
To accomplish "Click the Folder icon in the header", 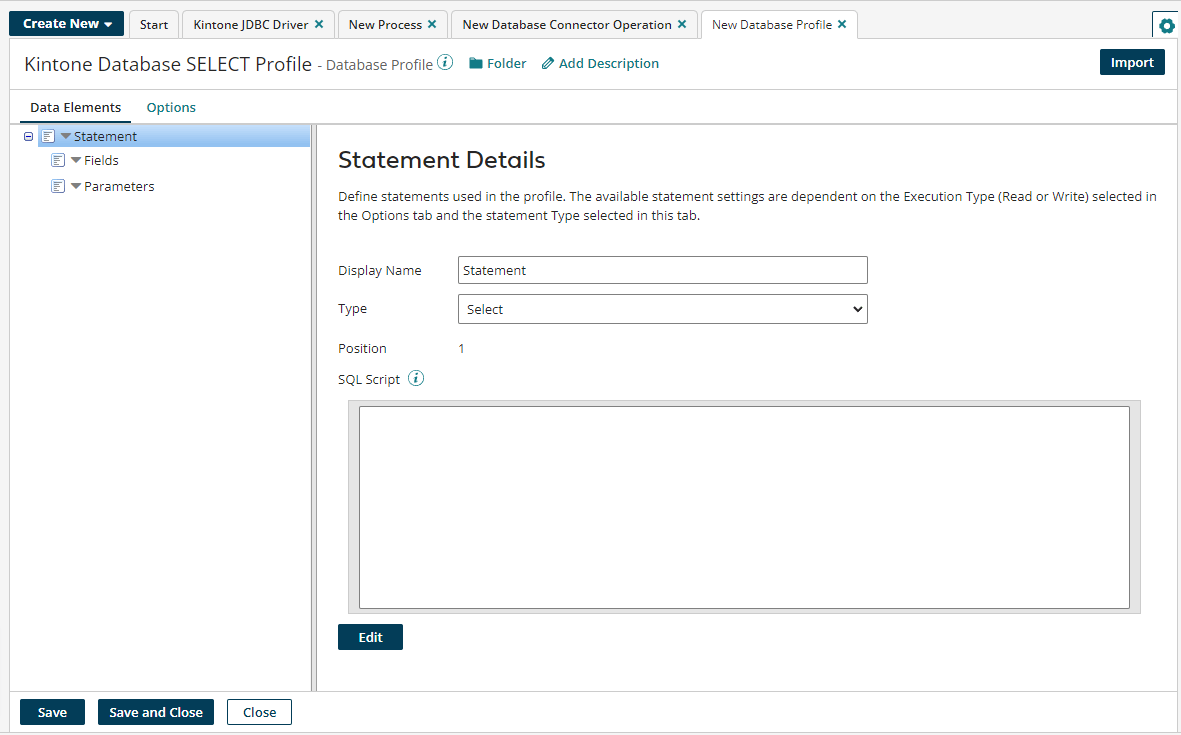I will coord(476,64).
